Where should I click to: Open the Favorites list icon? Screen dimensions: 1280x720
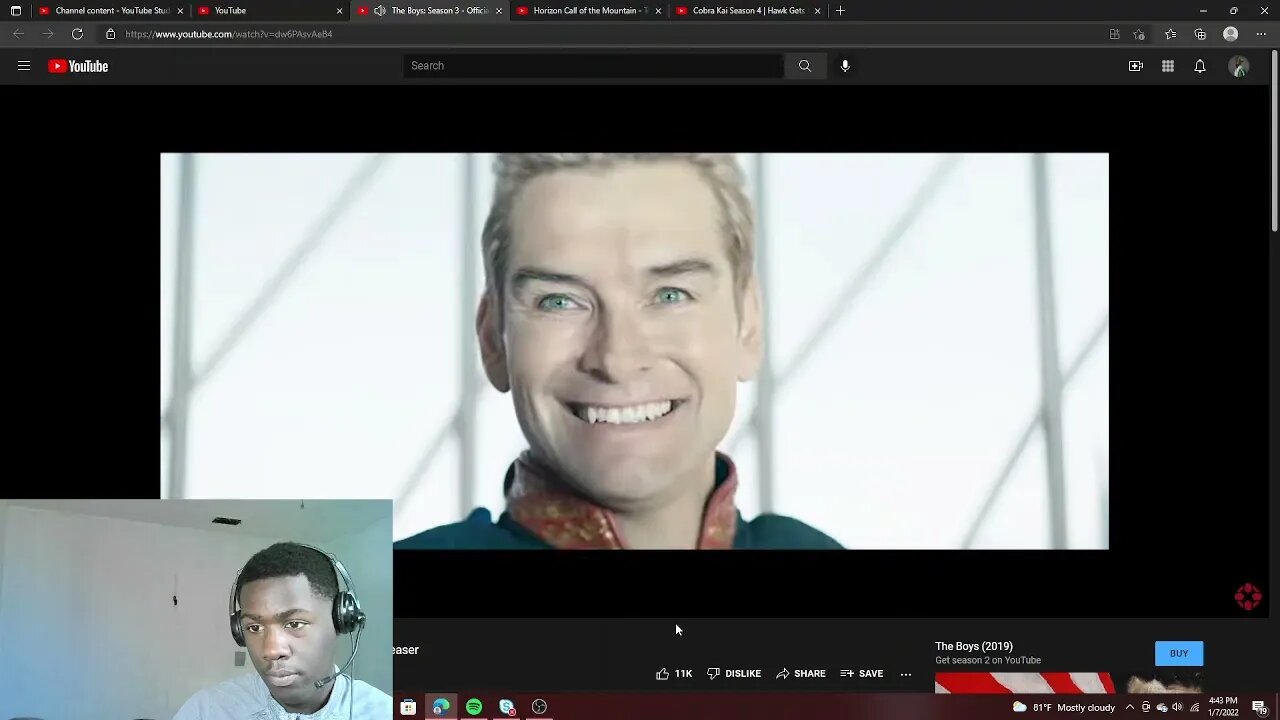(x=1170, y=34)
